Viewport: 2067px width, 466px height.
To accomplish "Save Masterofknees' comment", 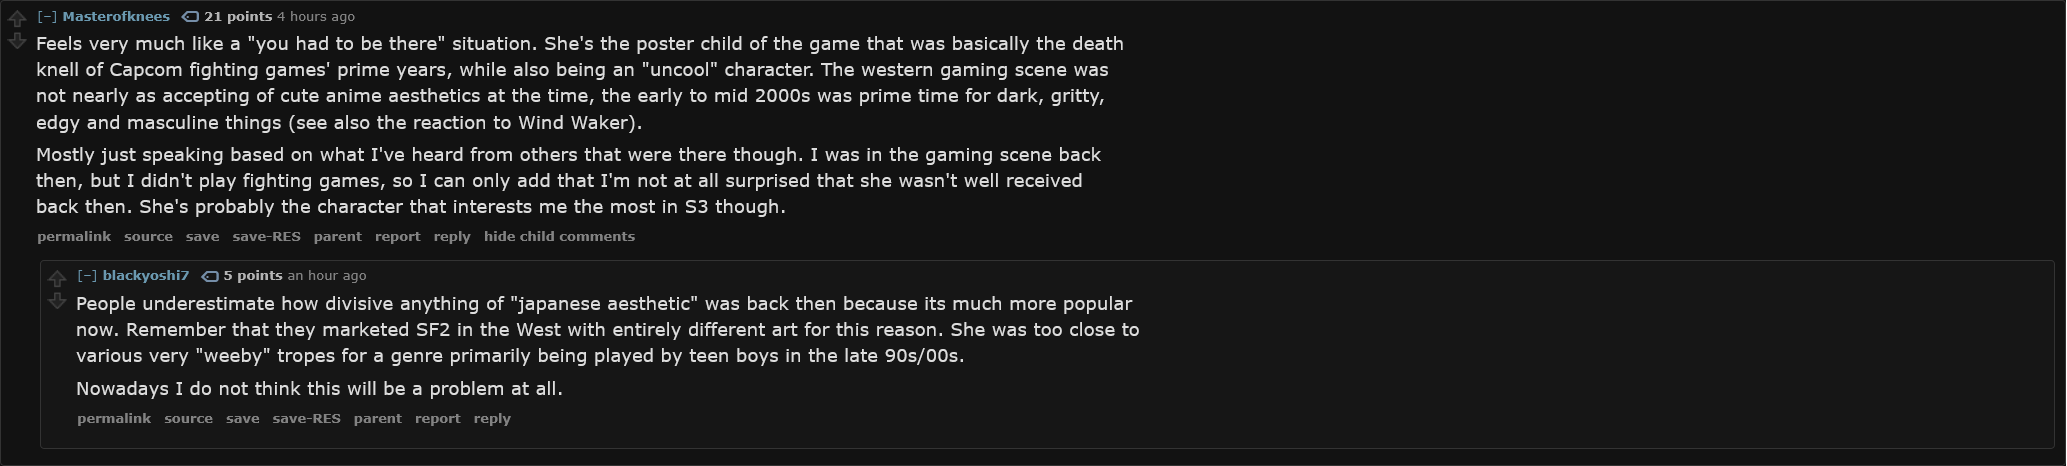I will 202,236.
